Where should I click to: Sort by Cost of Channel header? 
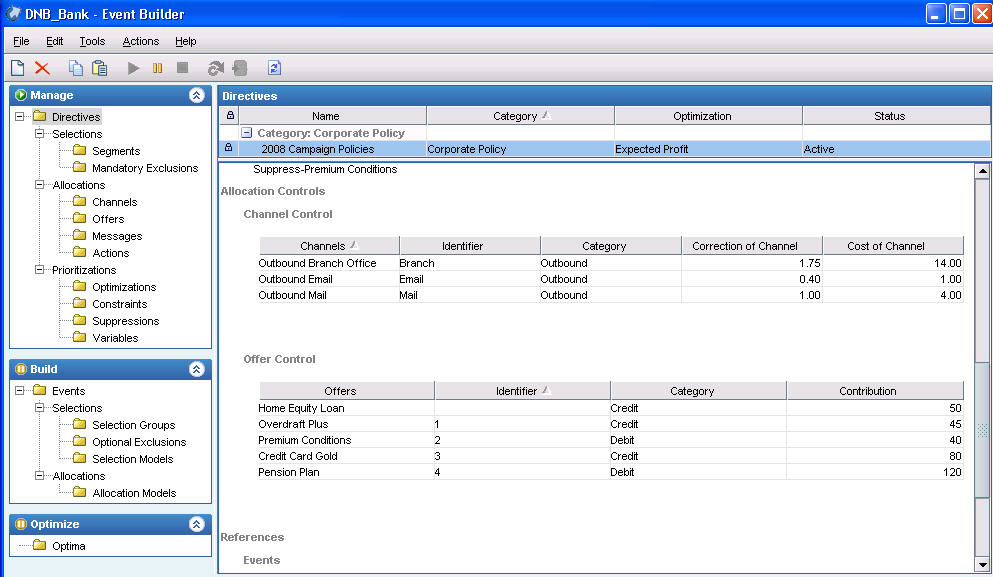pyautogui.click(x=893, y=246)
